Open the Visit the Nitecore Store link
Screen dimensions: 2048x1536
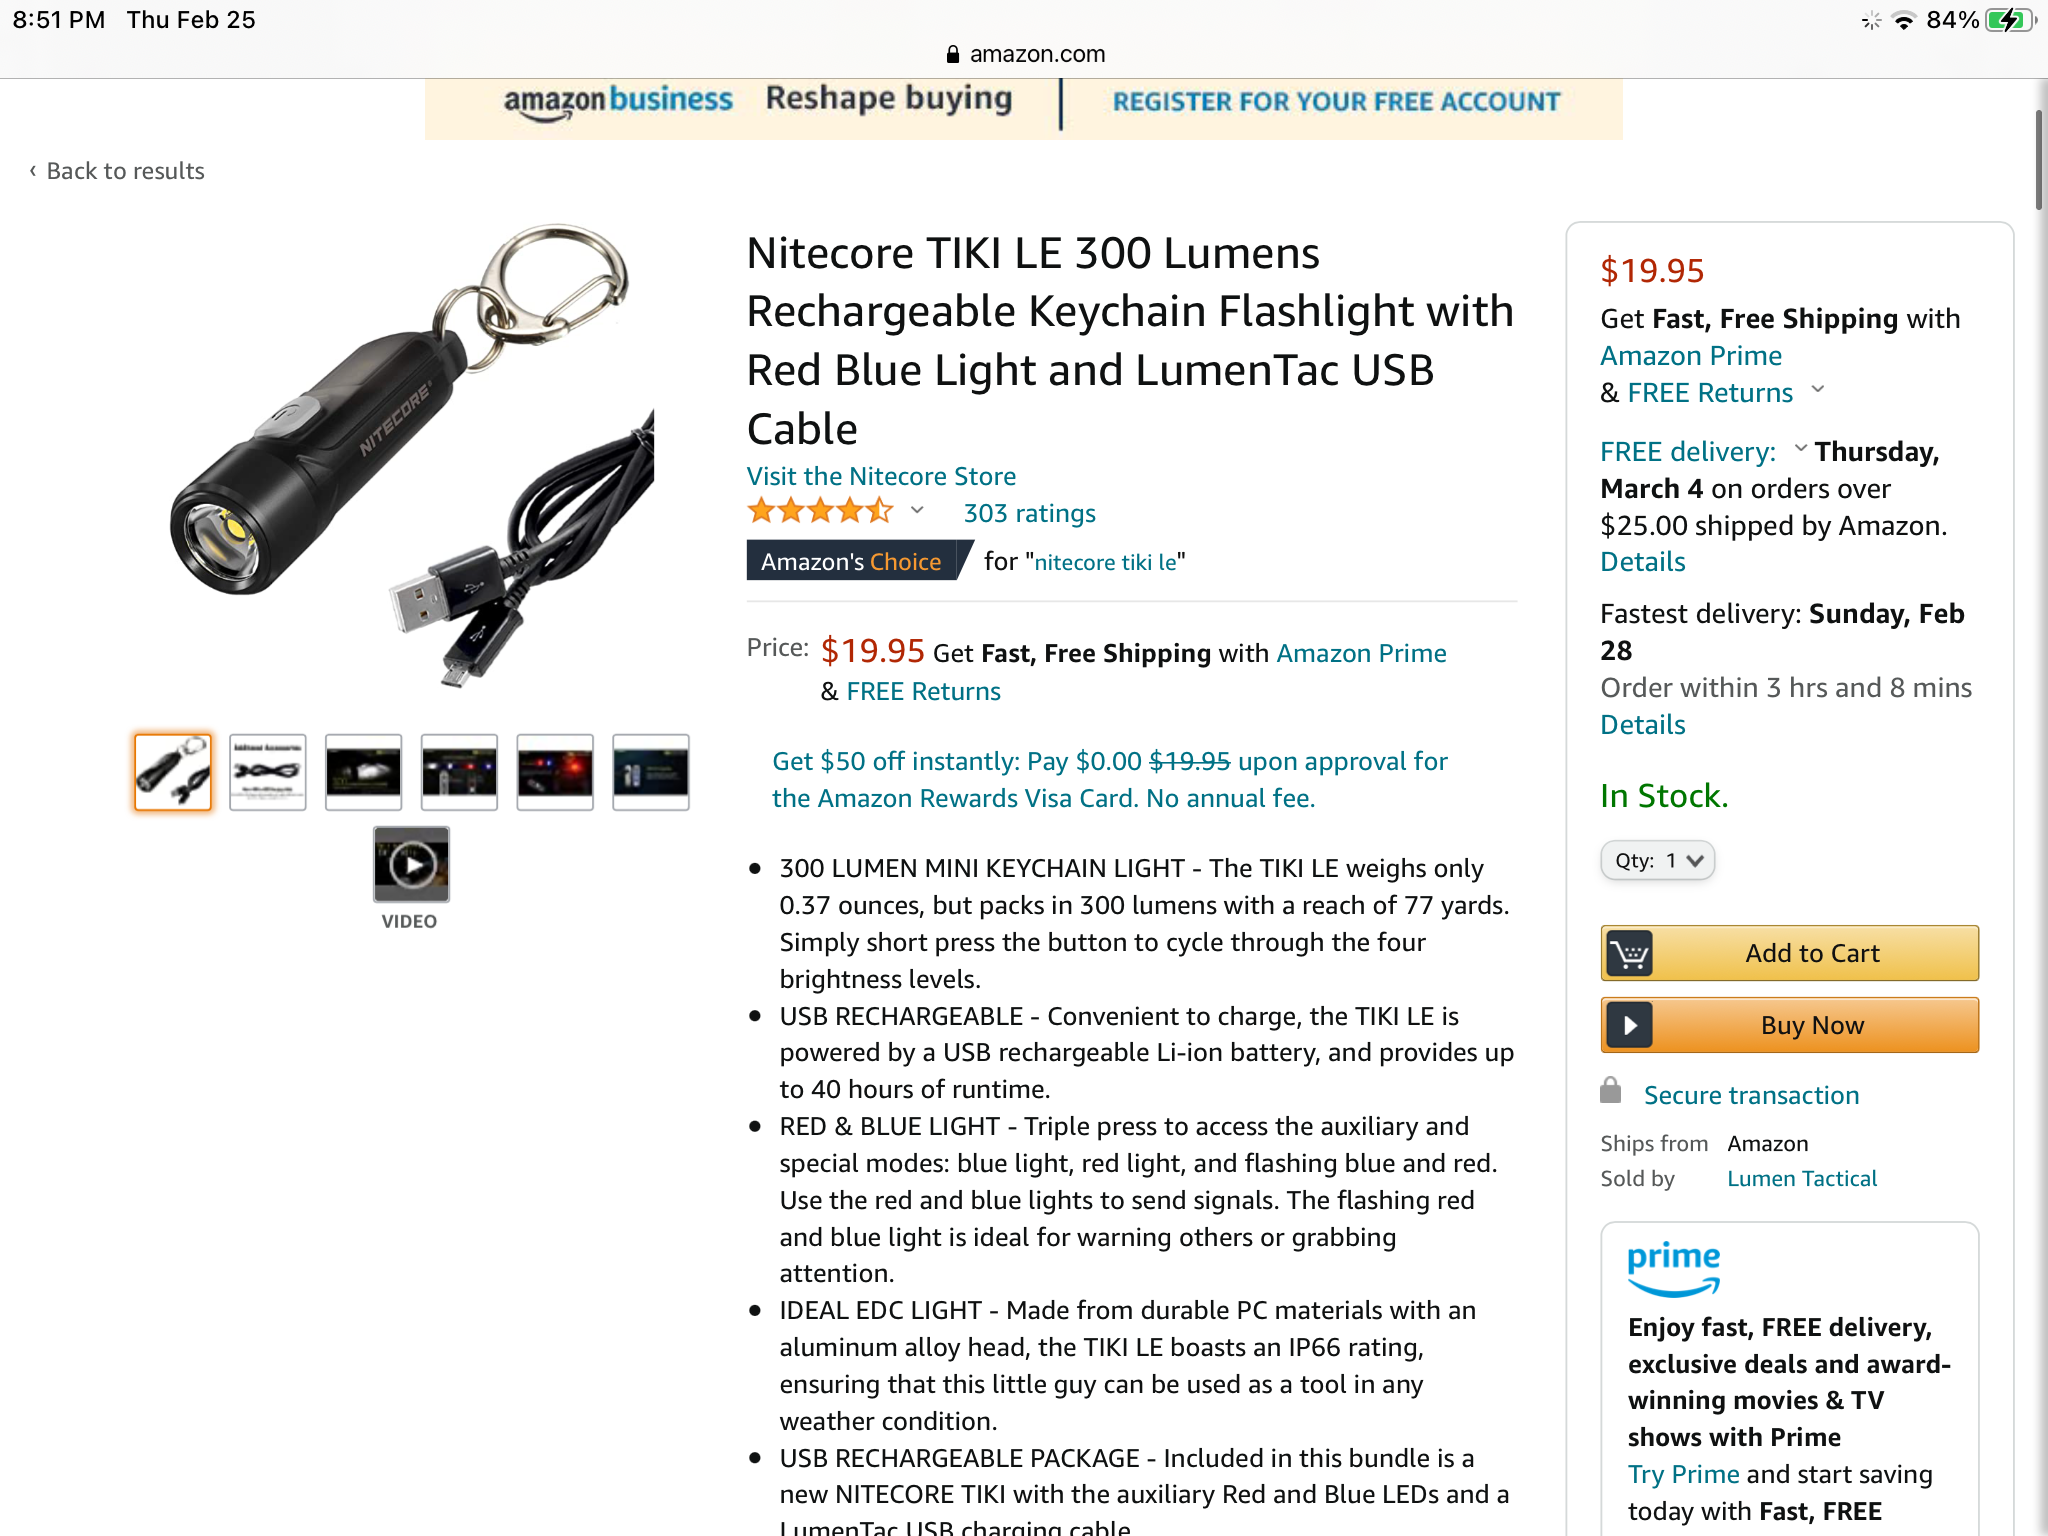tap(881, 476)
